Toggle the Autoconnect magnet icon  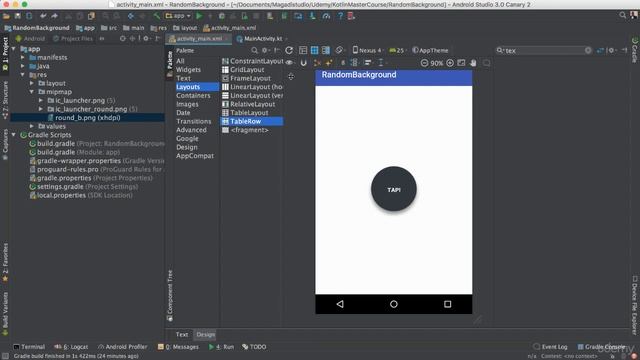coord(303,63)
